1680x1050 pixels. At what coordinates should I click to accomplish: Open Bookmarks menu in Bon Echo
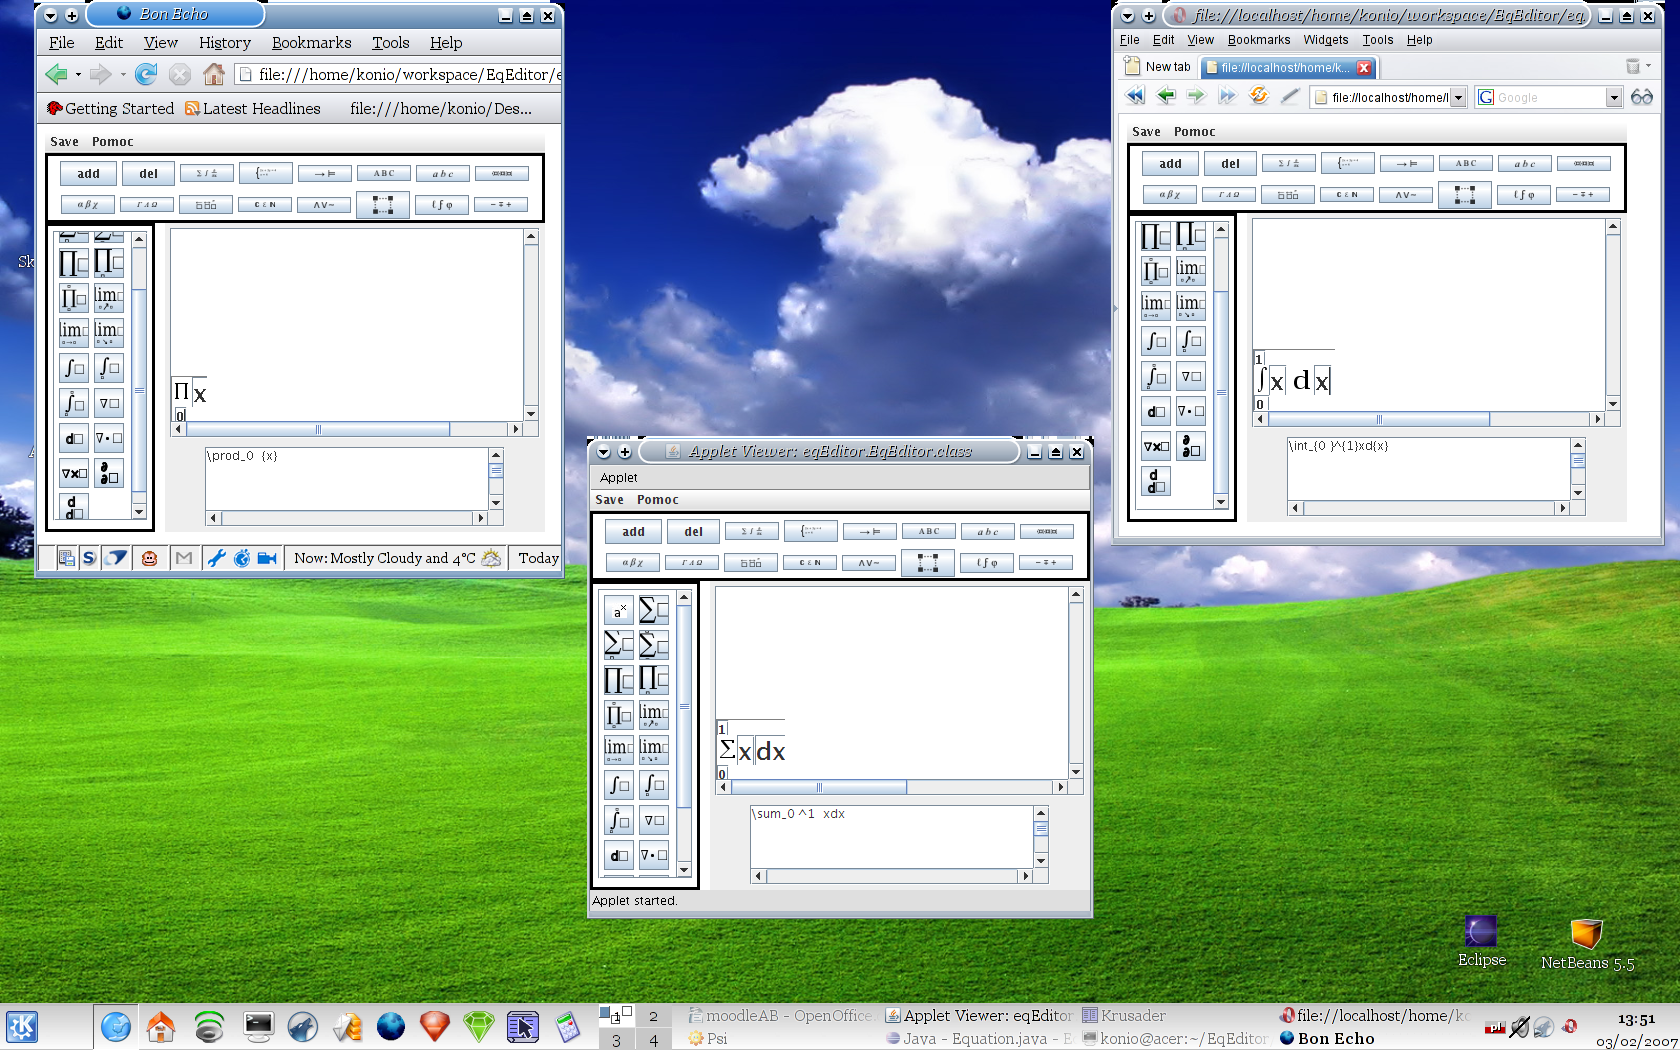[x=311, y=43]
